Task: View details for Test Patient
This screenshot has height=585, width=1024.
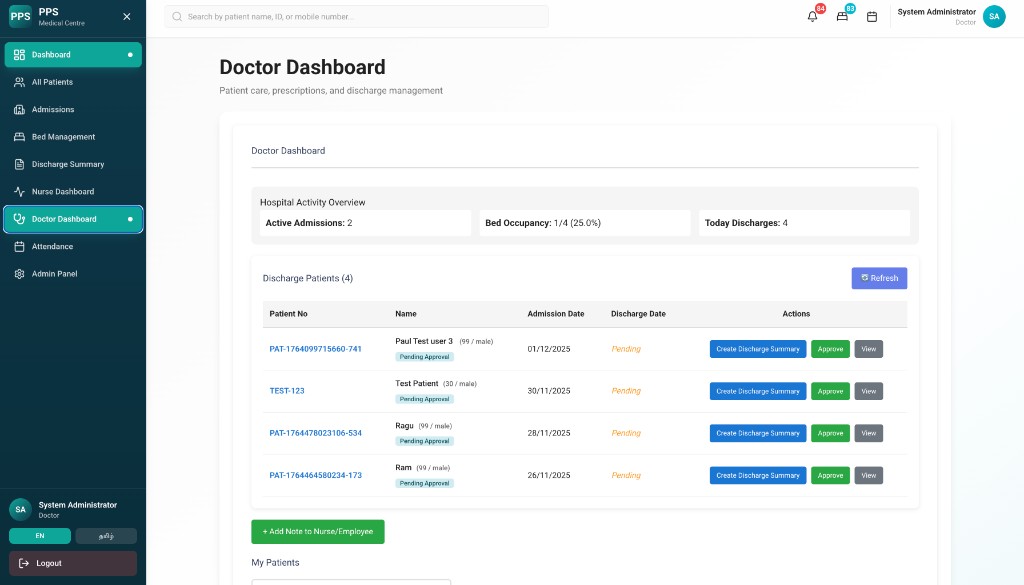Action: tap(869, 391)
